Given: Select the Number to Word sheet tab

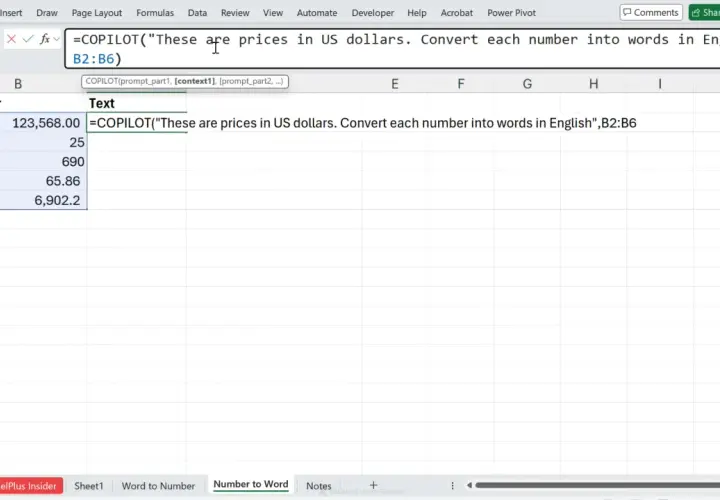Looking at the screenshot, I should click(251, 484).
